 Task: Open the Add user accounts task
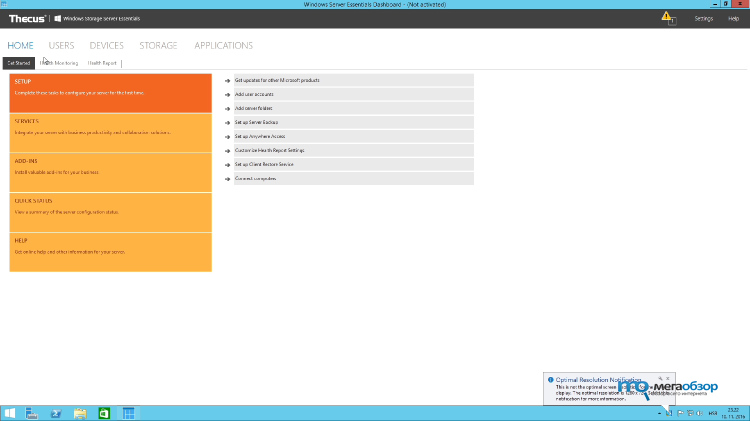pos(353,94)
